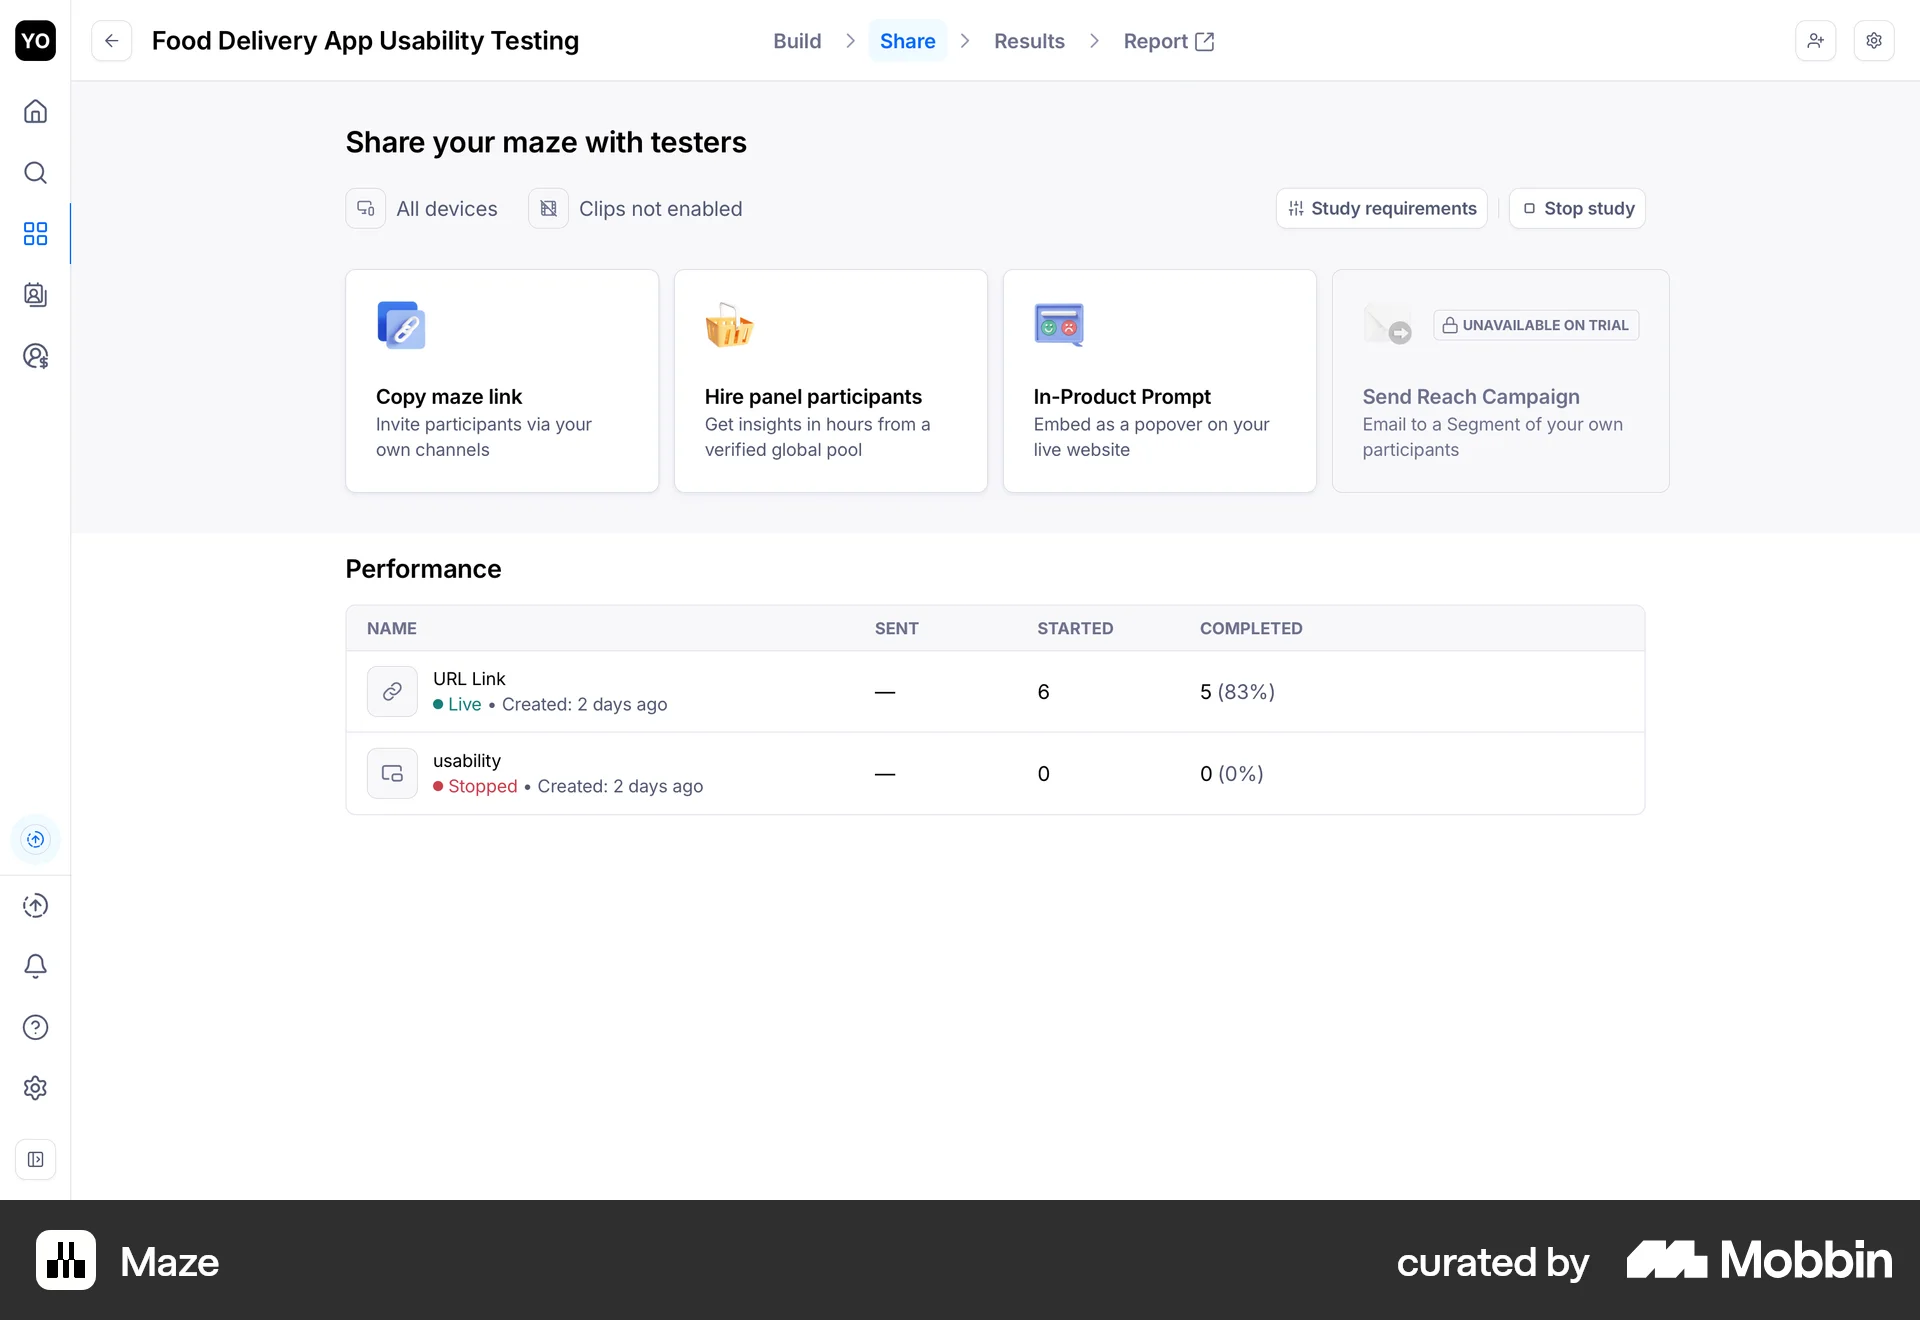Screen dimensions: 1920x1320
Task: Click the upgrade arrow icon in sidebar
Action: tap(35, 906)
